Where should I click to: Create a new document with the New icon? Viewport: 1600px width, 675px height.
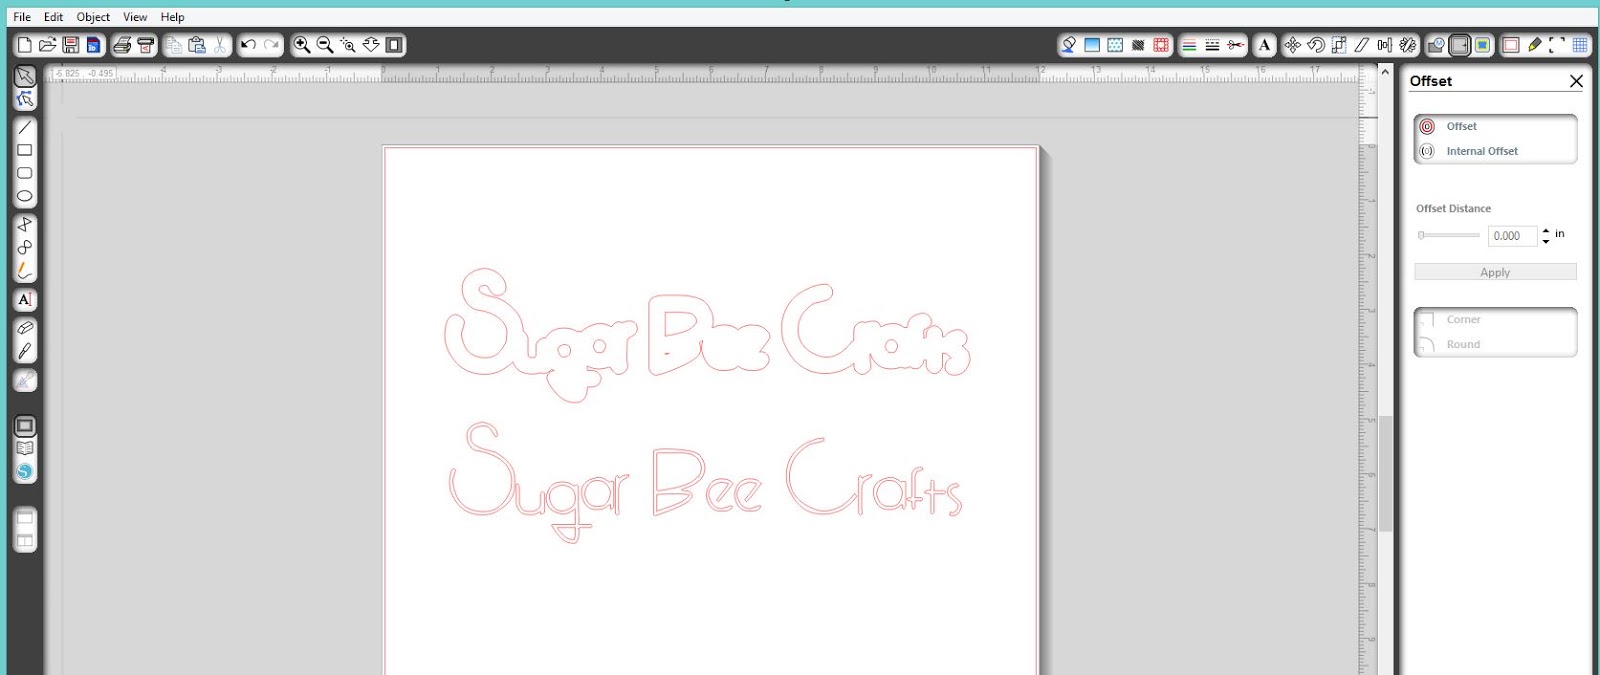25,45
